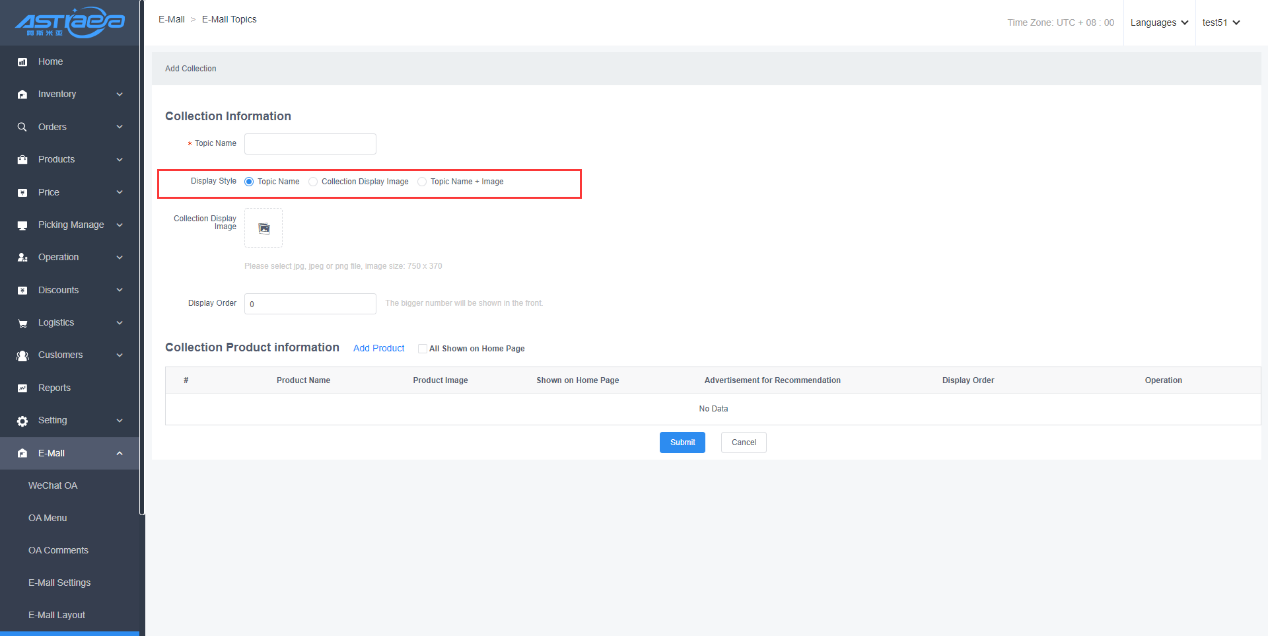Screen dimensions: 1268x636
Task: Click the Home icon in sidebar
Action: pyautogui.click(x=22, y=62)
